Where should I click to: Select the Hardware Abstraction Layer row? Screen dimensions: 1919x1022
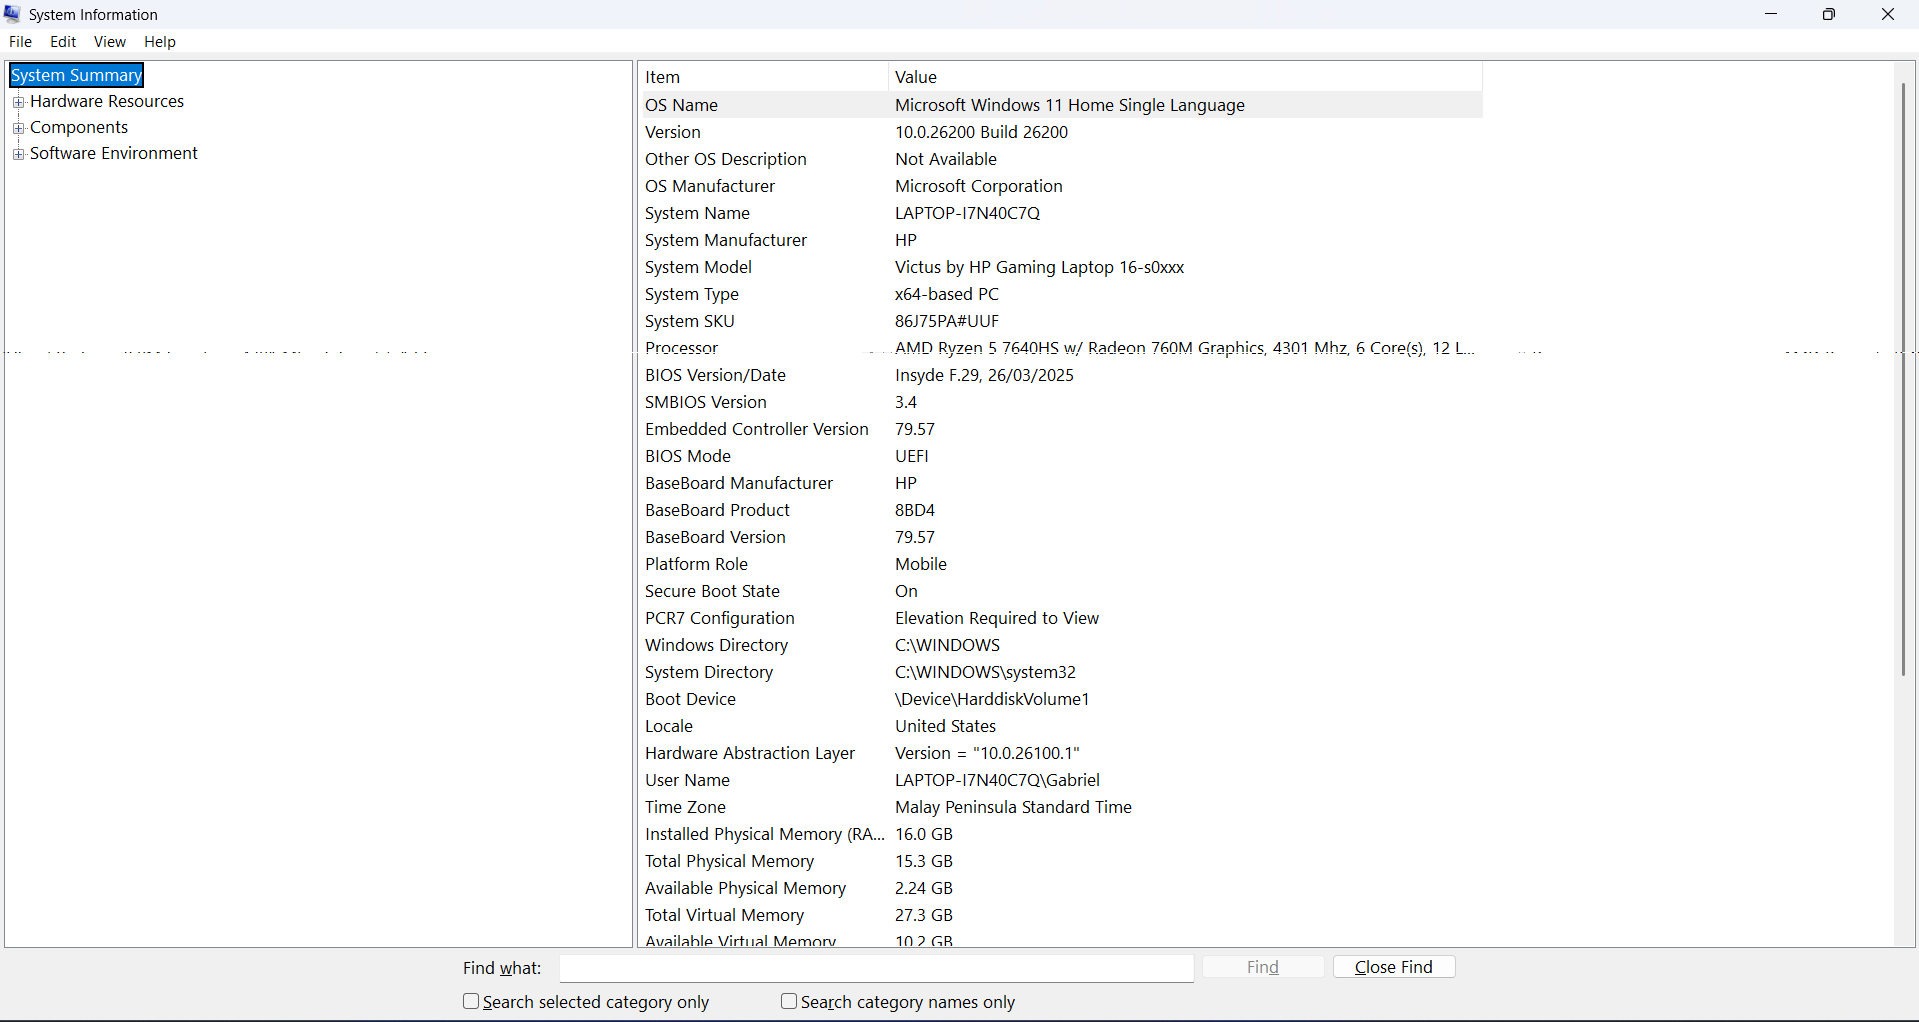pos(1060,753)
